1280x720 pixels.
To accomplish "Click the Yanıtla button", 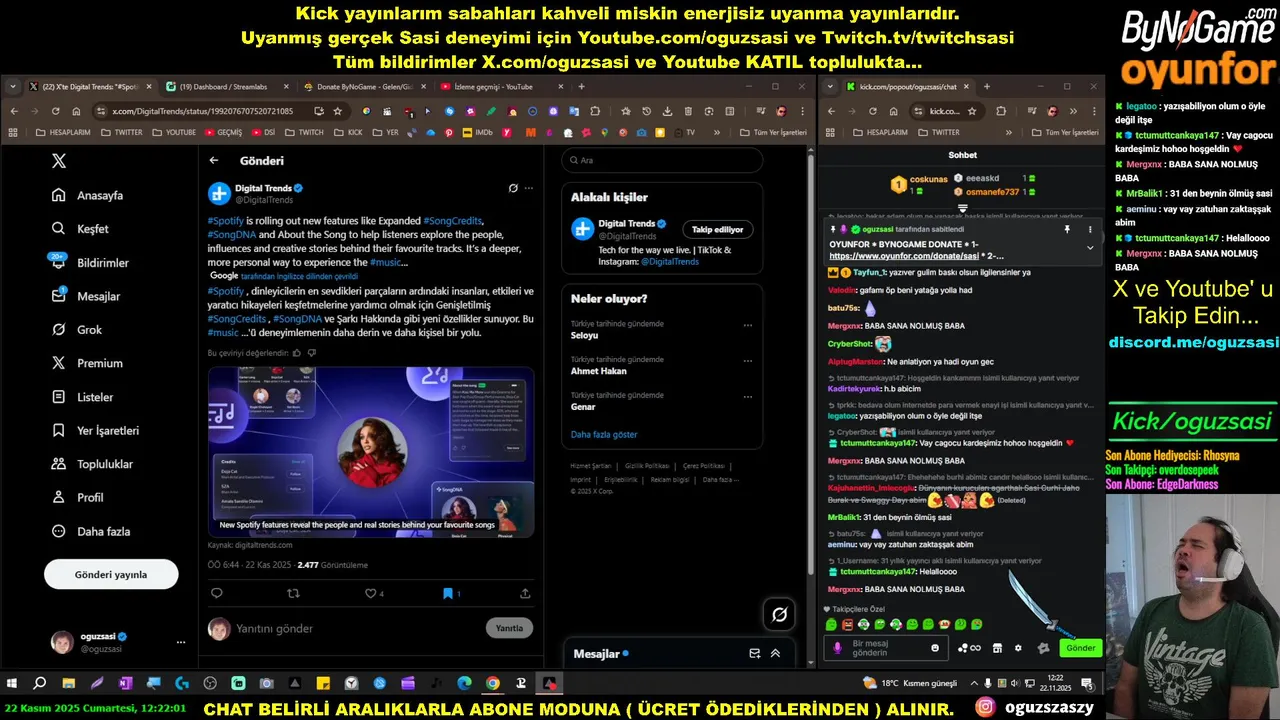I will pyautogui.click(x=510, y=628).
